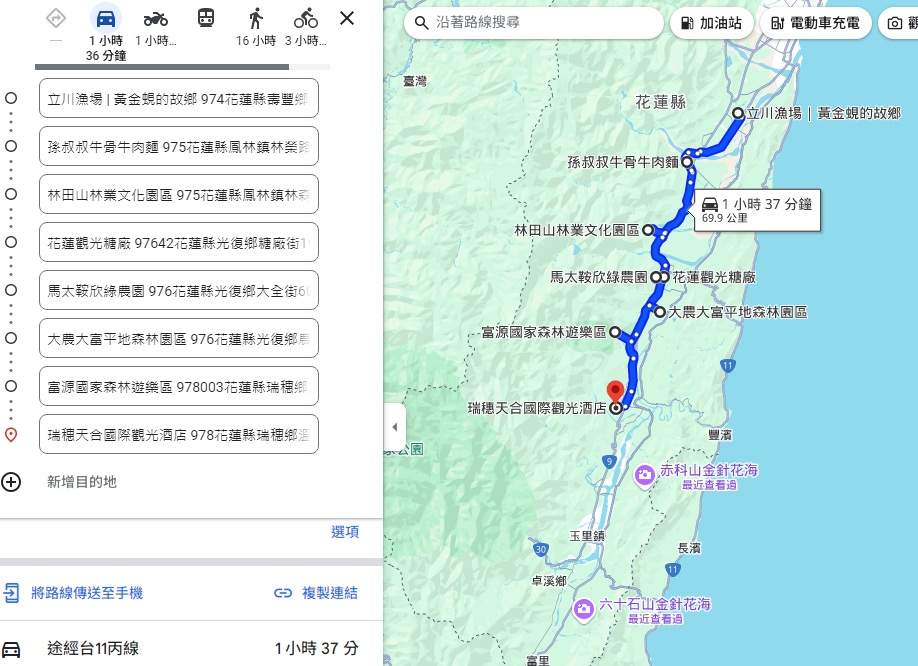Switch to cycling travel mode
Viewport: 918px width, 666px height.
tap(306, 19)
